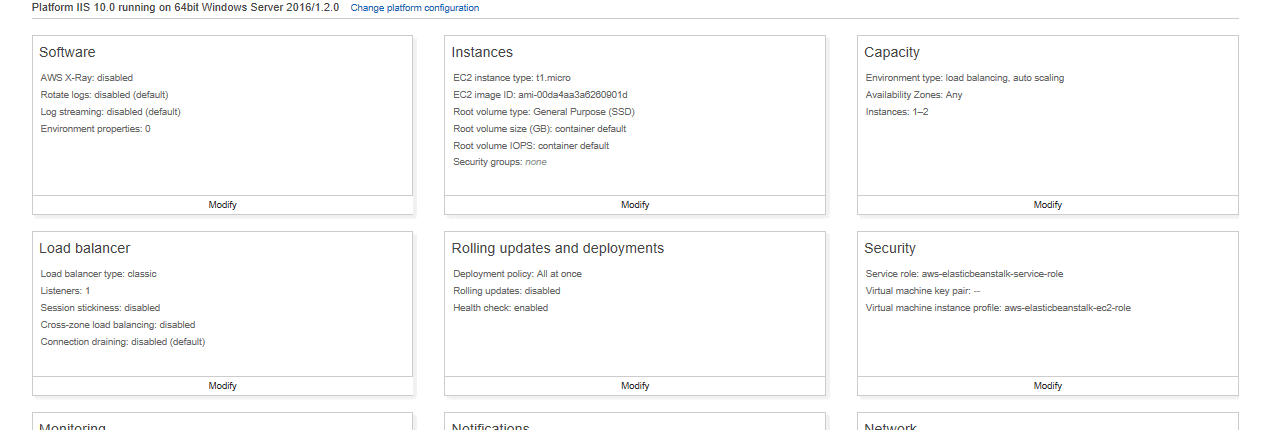Select 'Connection draining: disabled (default)' line
Image resolution: width=1272 pixels, height=430 pixels.
click(x=123, y=342)
